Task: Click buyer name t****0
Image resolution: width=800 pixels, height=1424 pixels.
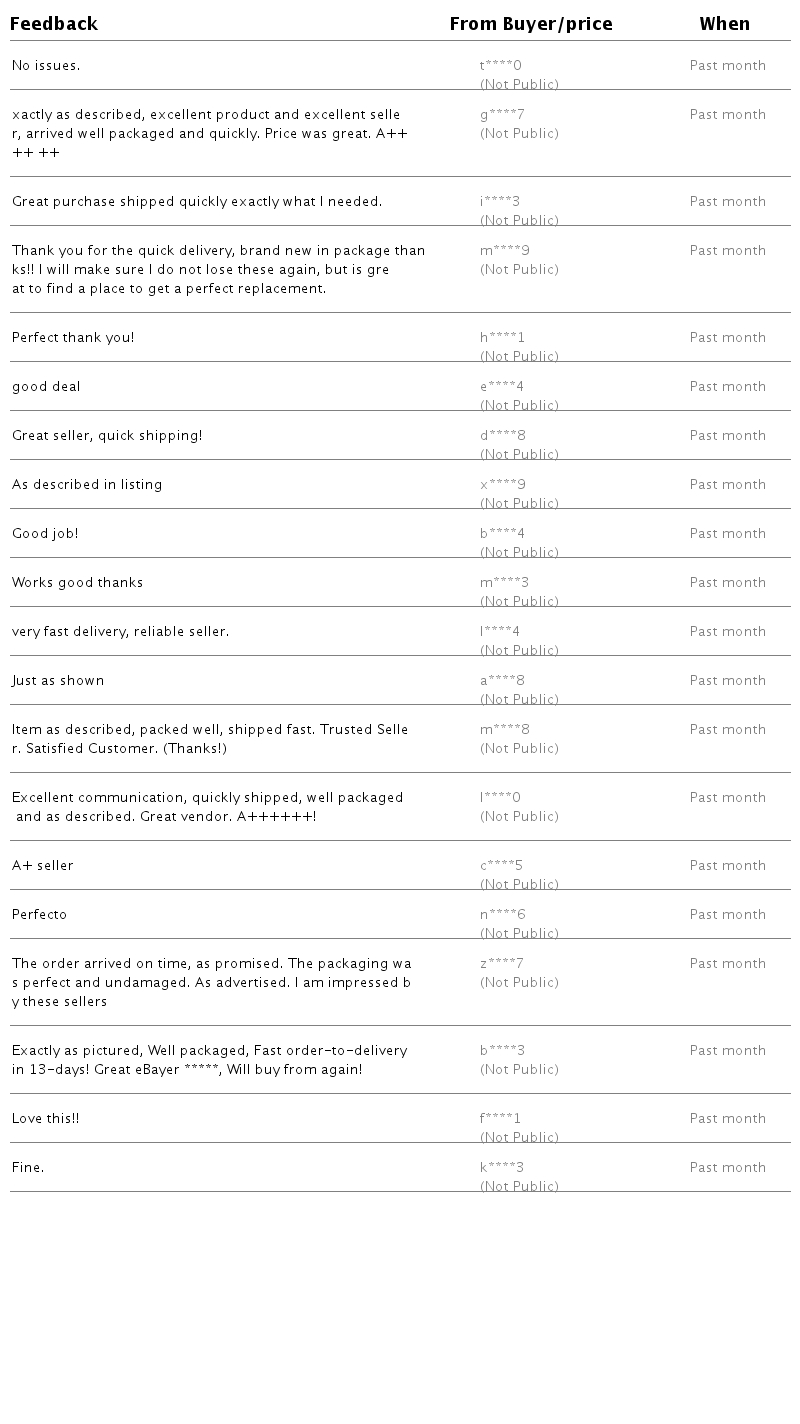Action: click(x=500, y=66)
